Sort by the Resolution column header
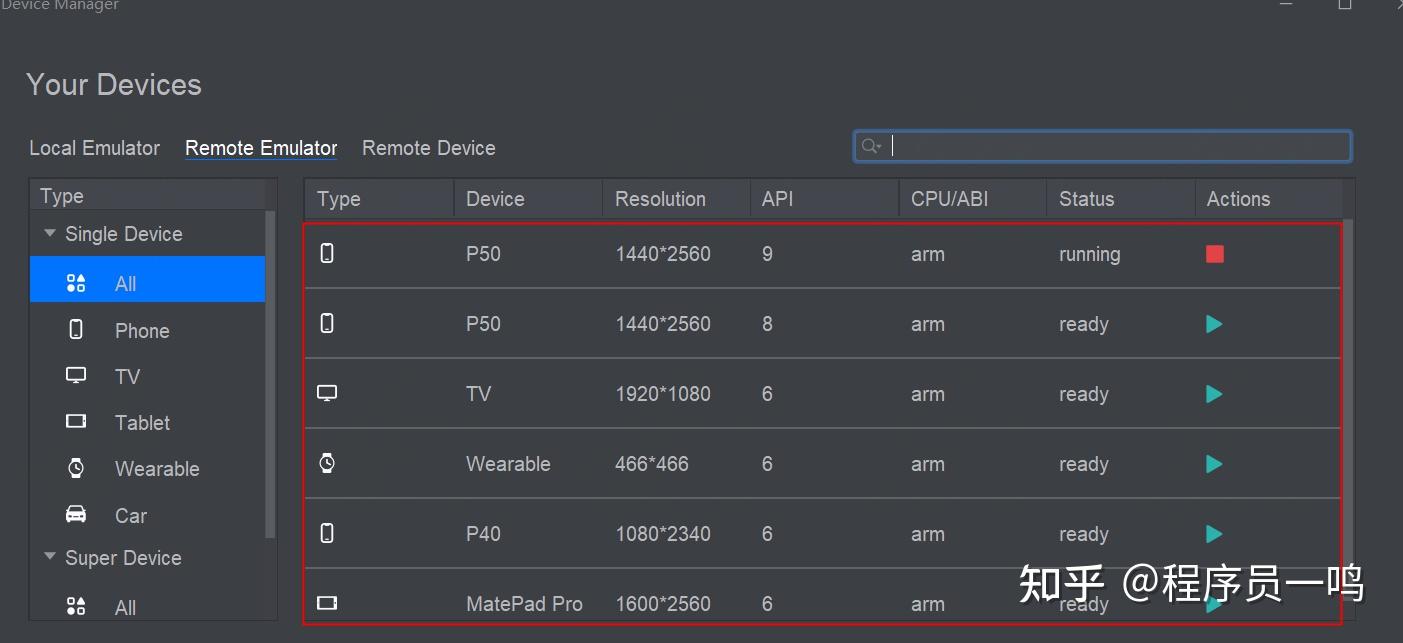The width and height of the screenshot is (1403, 643). click(x=660, y=199)
